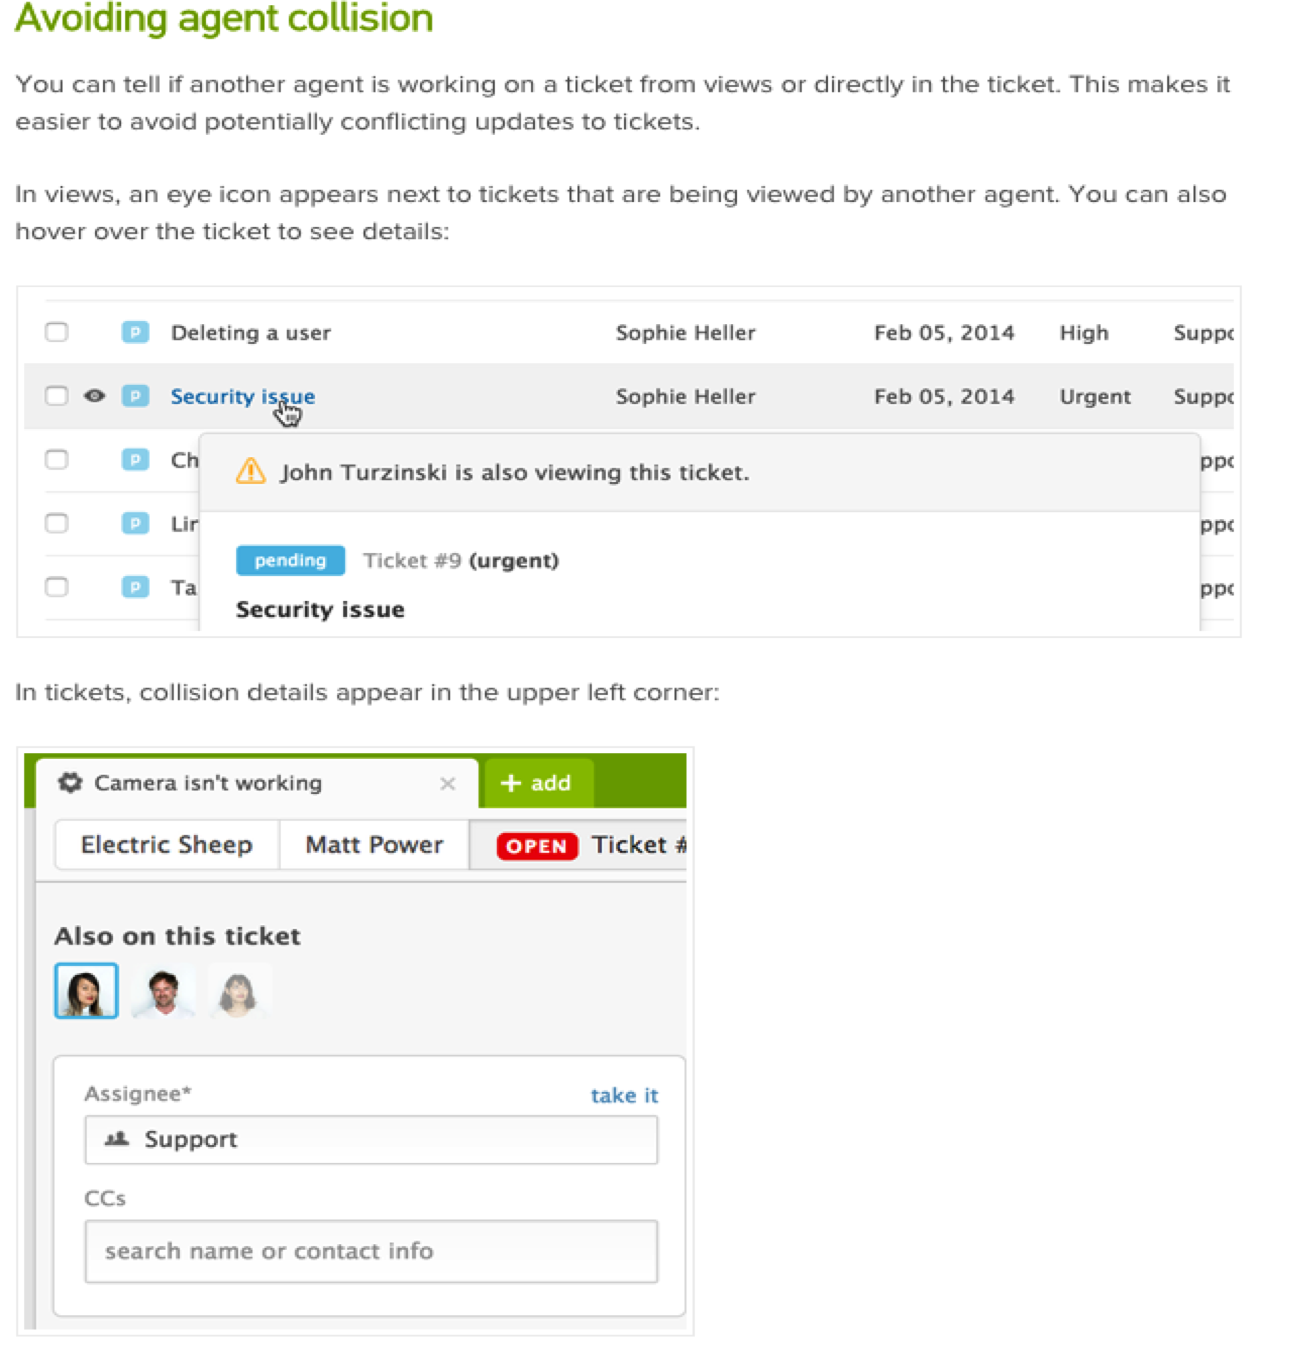Open the Assignee Support dropdown field
Viewport: 1301px width, 1346px height.
[x=371, y=1140]
